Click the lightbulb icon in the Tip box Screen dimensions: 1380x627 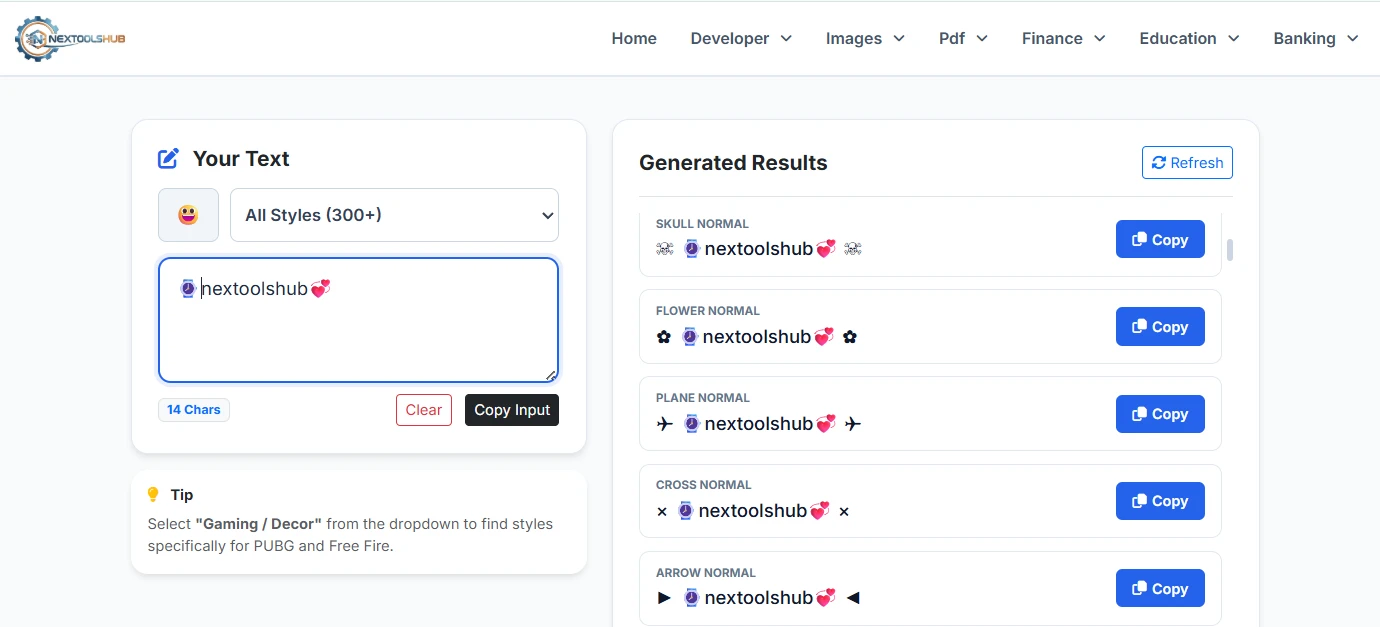tap(153, 494)
